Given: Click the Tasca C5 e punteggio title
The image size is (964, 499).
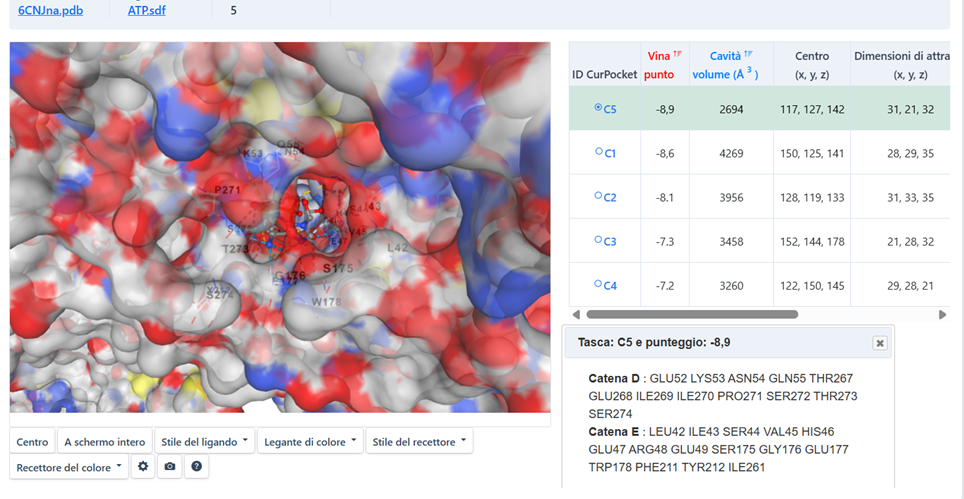Looking at the screenshot, I should [x=654, y=342].
